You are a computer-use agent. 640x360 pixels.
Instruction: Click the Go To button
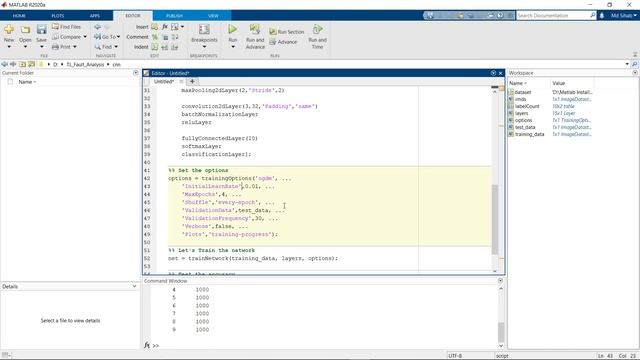(107, 37)
